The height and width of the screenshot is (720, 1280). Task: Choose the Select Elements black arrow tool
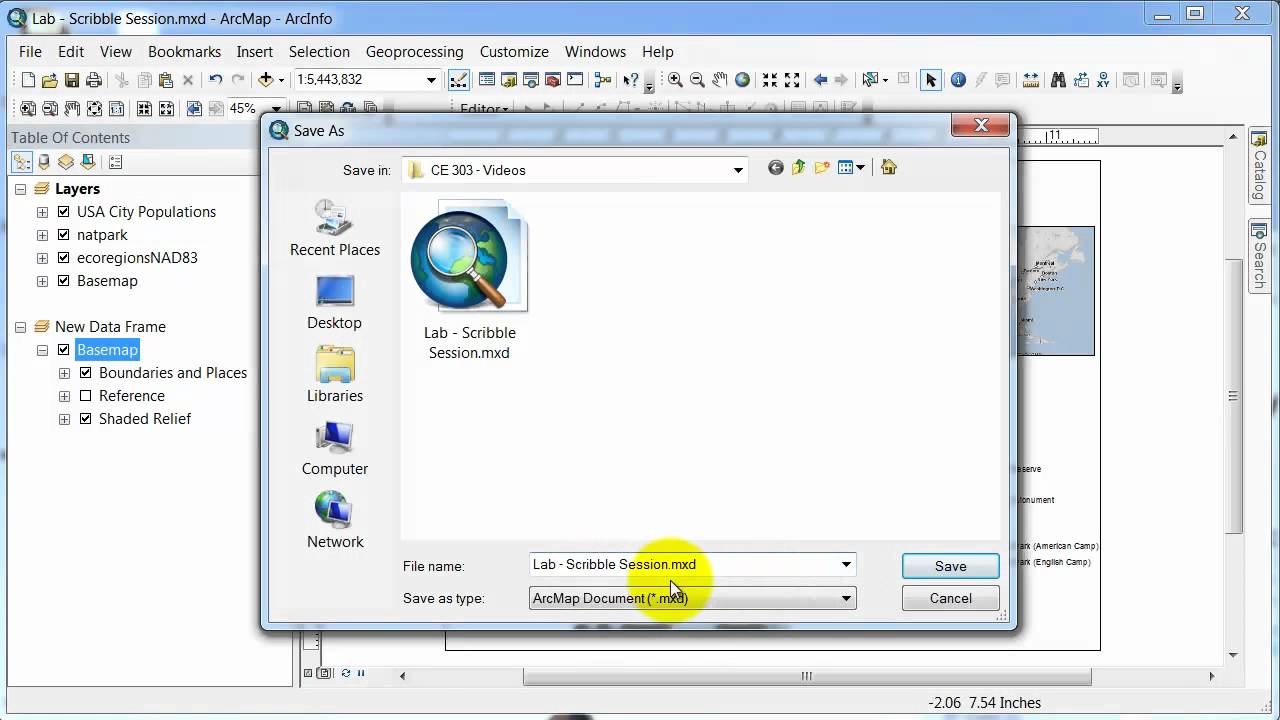click(x=931, y=80)
